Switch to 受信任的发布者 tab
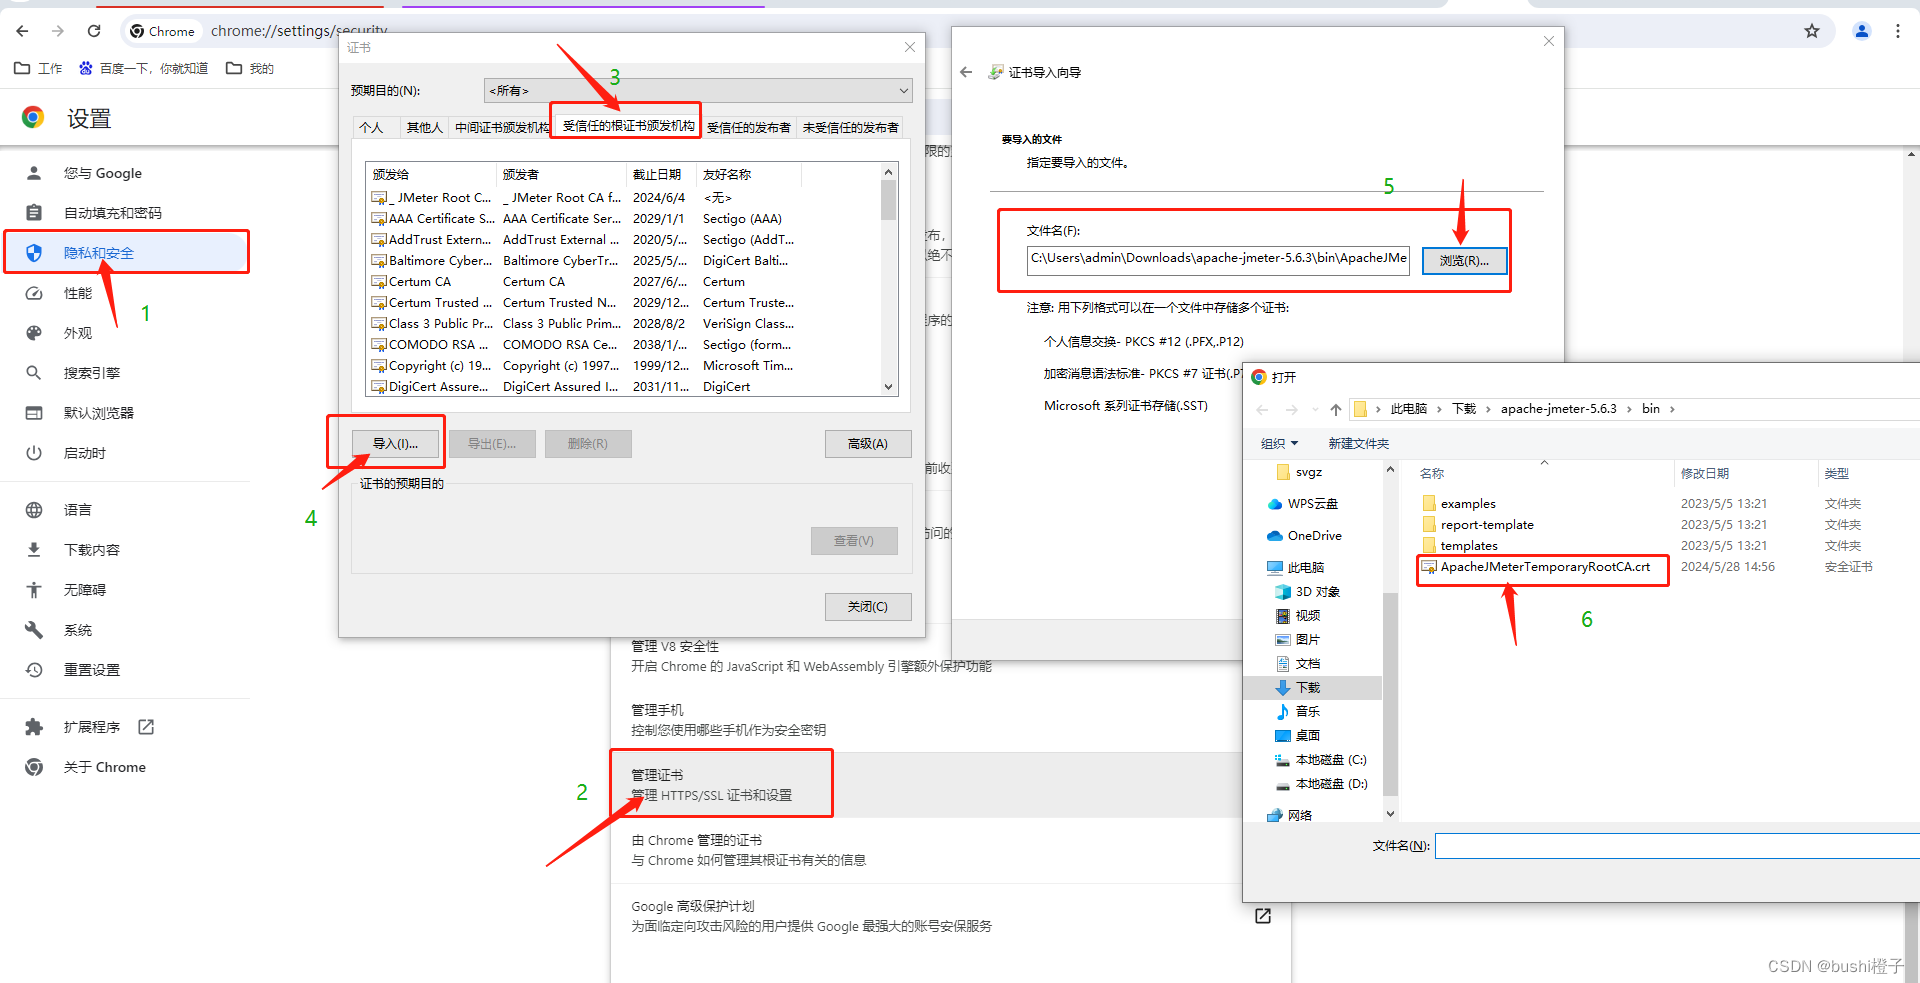 click(x=748, y=127)
